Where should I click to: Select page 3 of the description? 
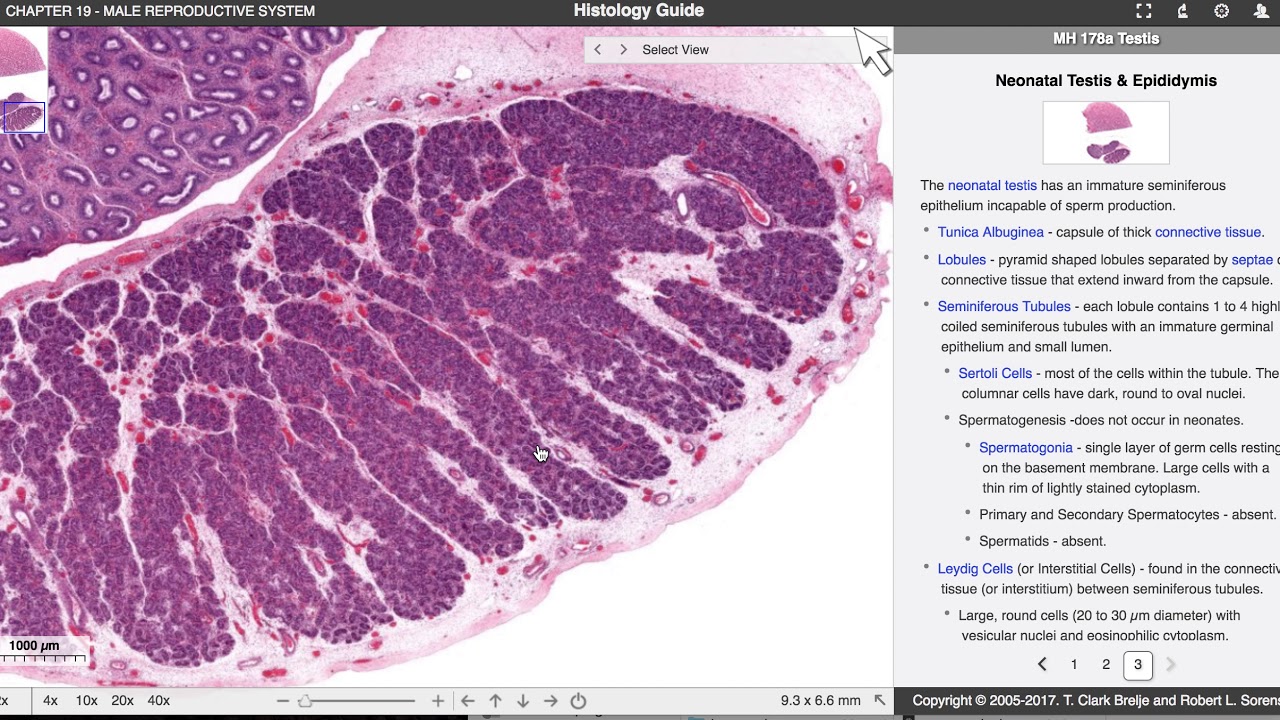pos(1137,665)
